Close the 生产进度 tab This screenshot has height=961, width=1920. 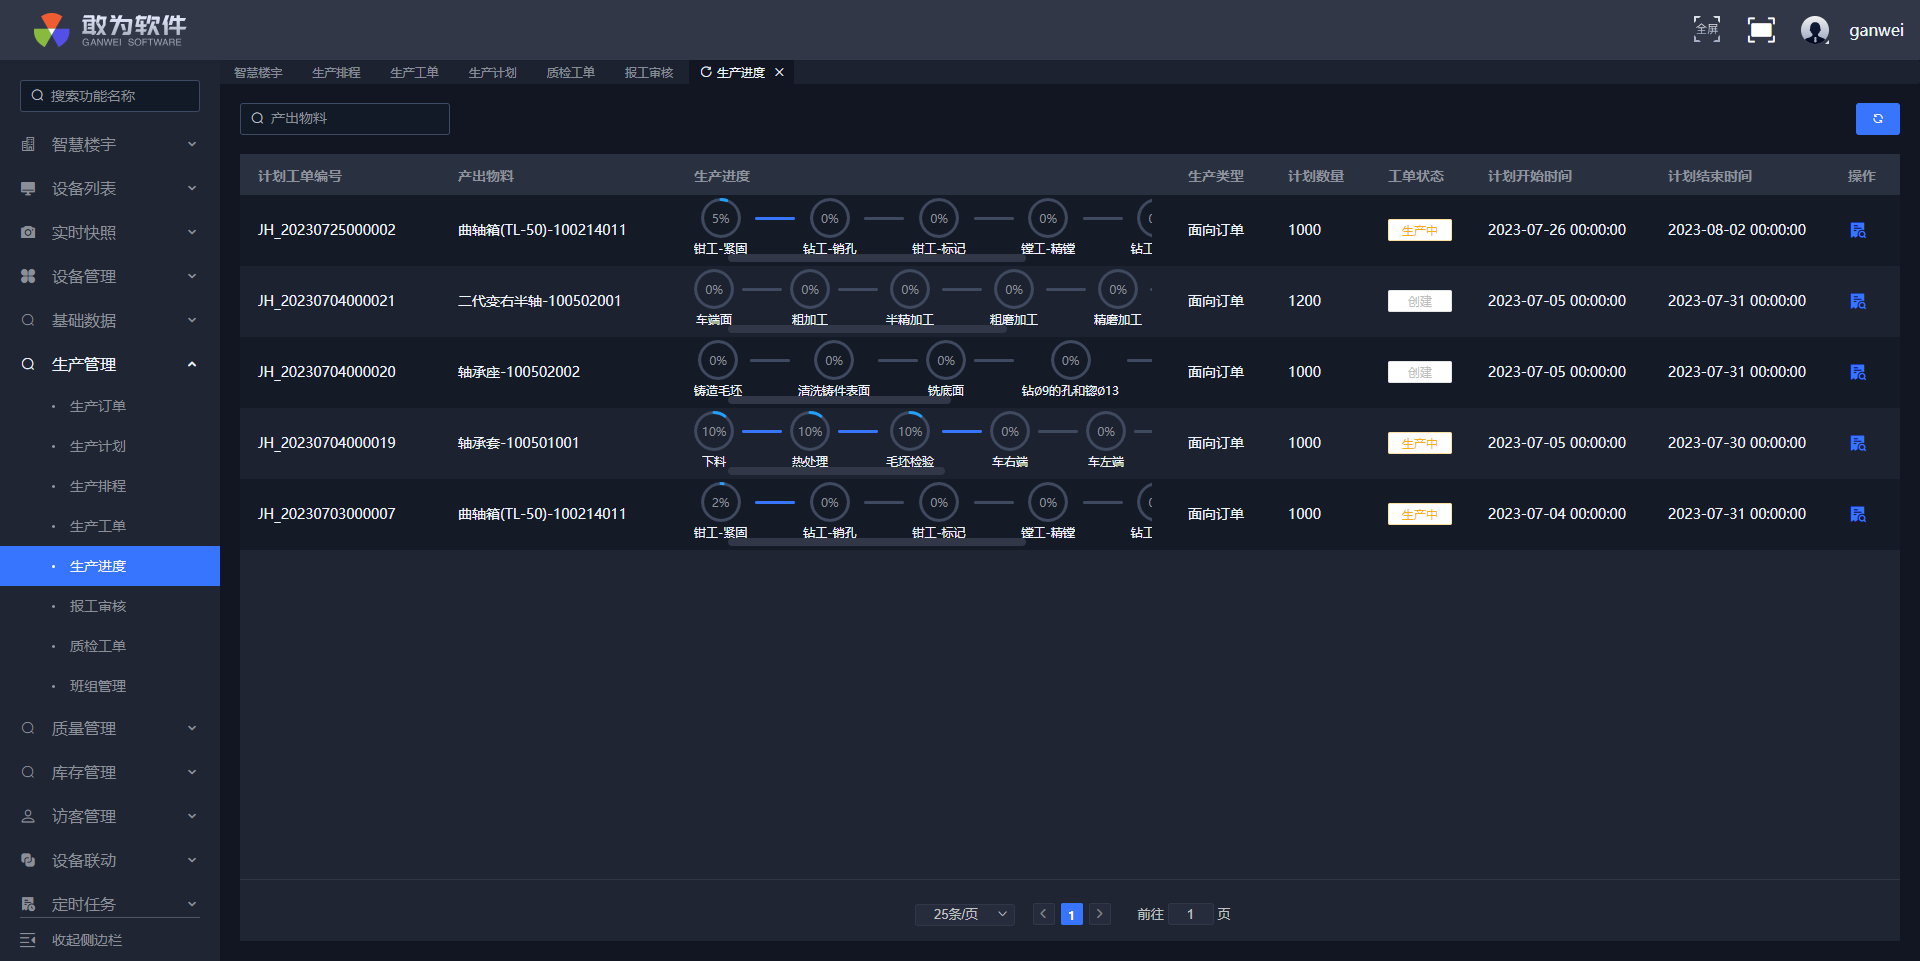click(779, 73)
